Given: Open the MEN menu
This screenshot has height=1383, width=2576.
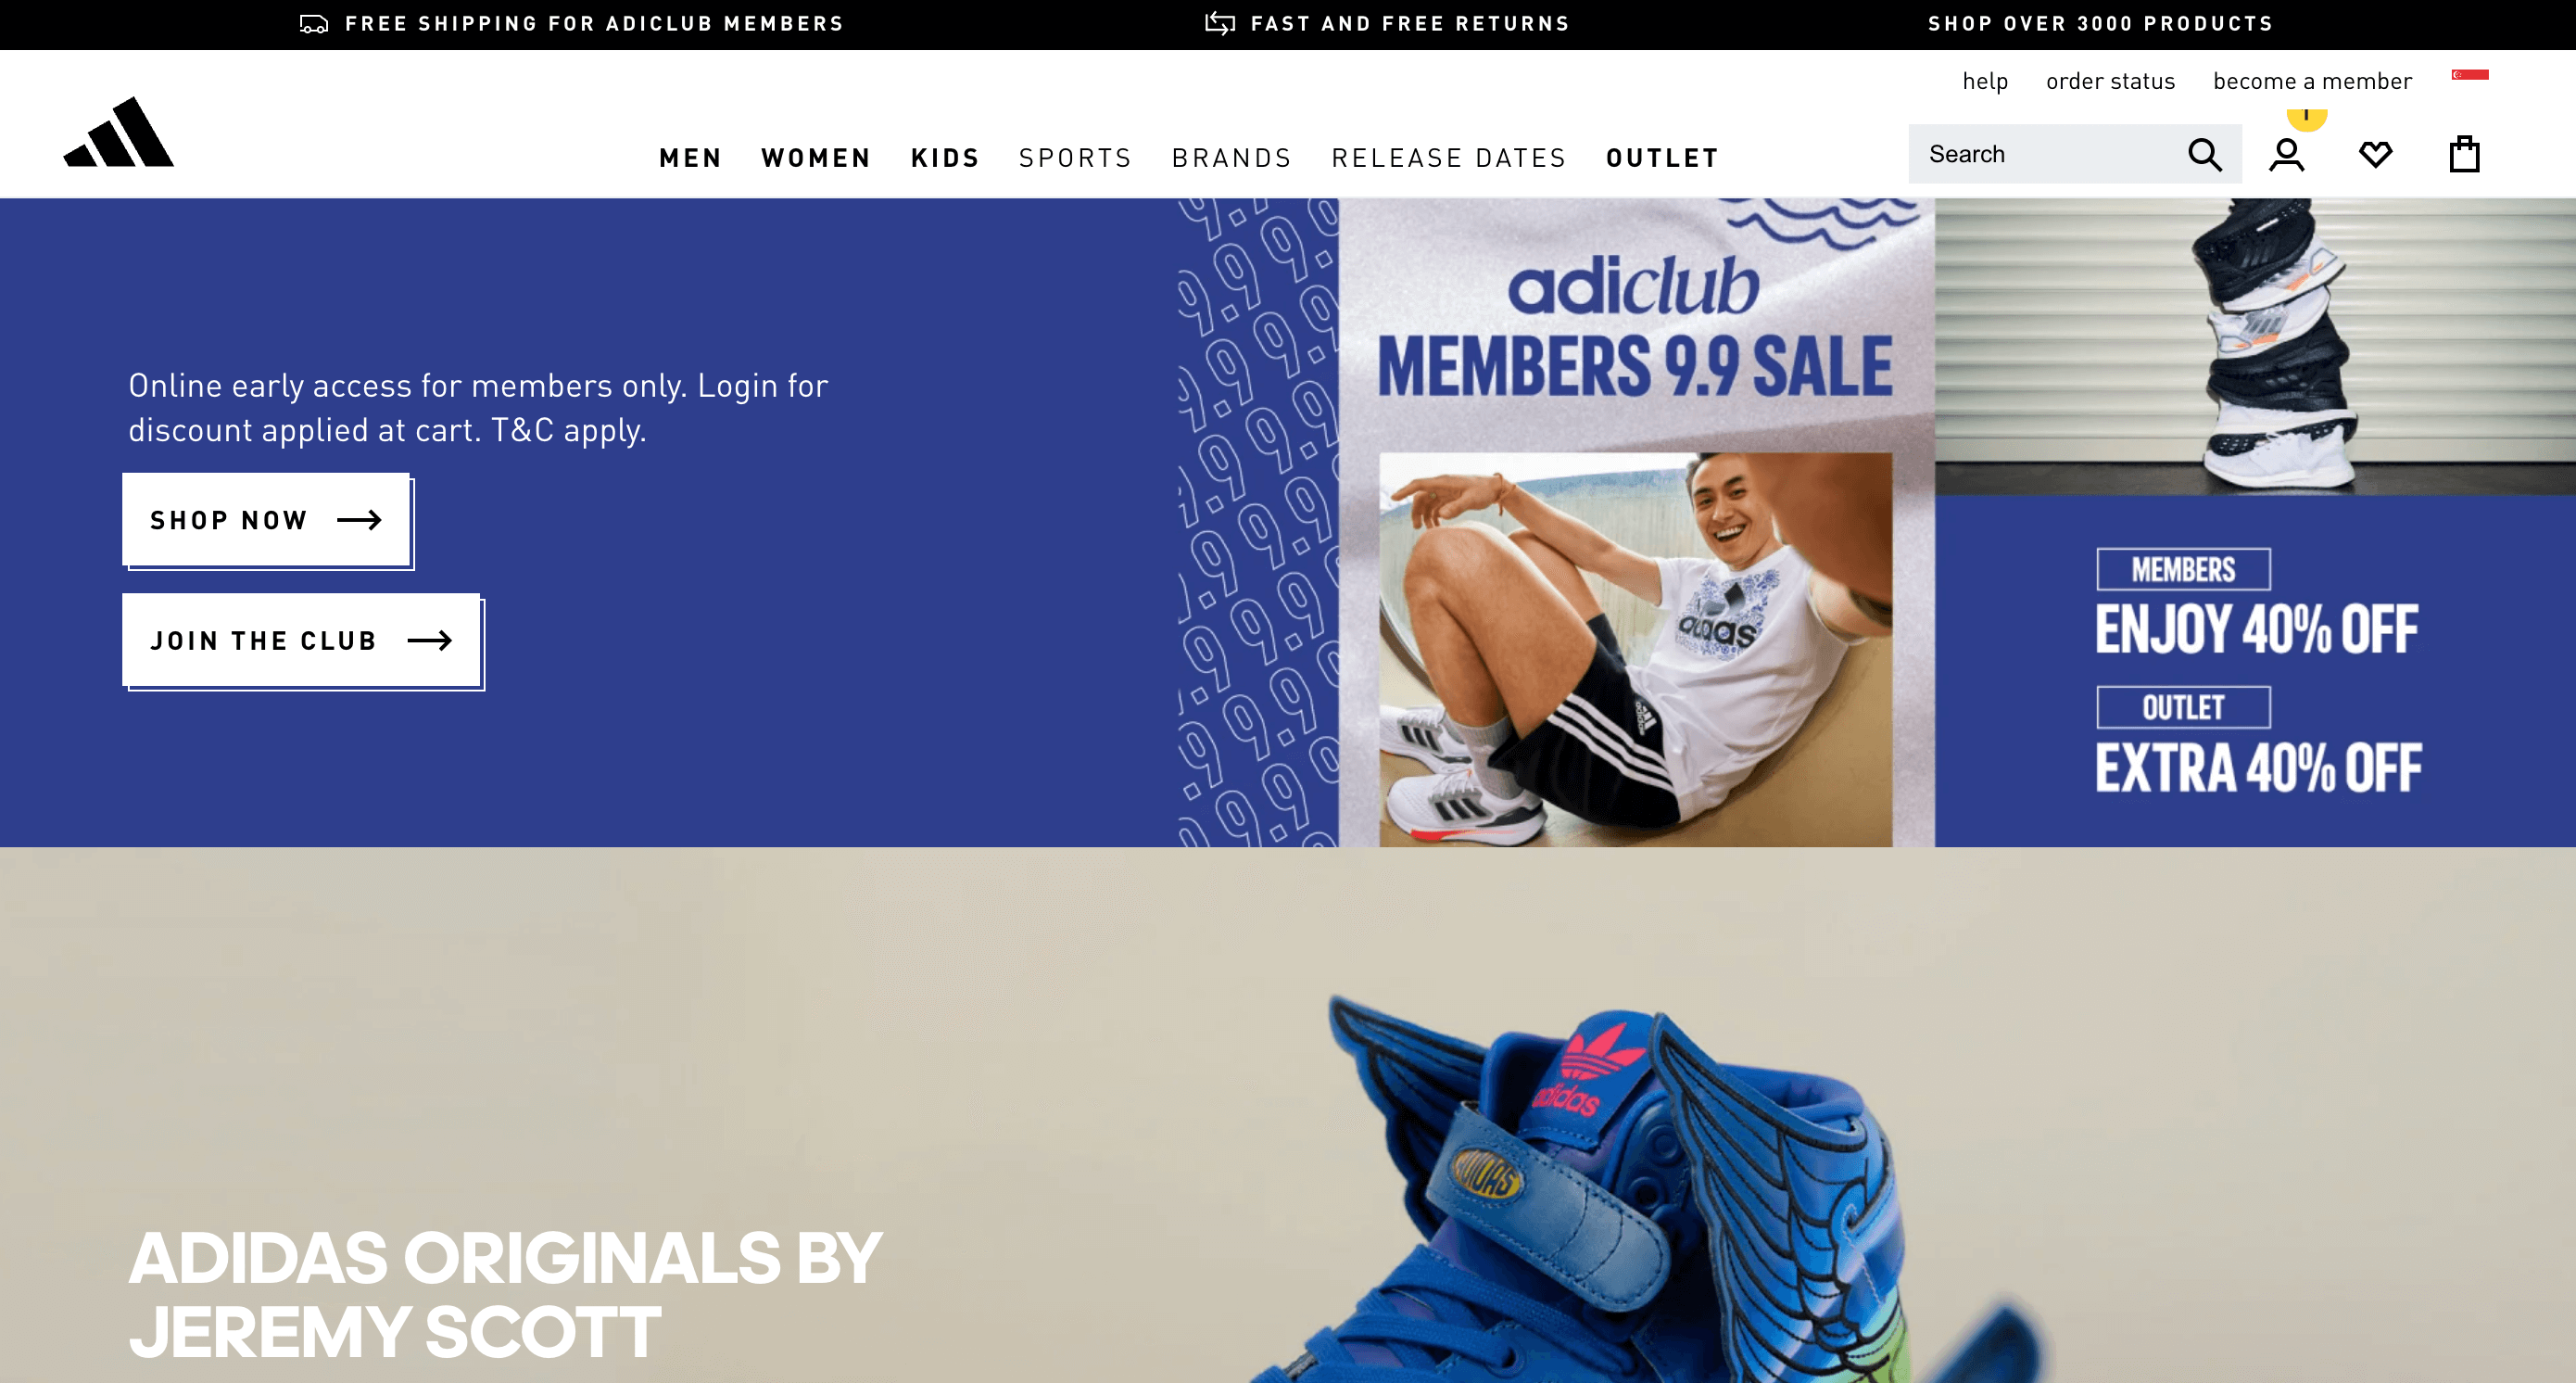Looking at the screenshot, I should [x=691, y=158].
